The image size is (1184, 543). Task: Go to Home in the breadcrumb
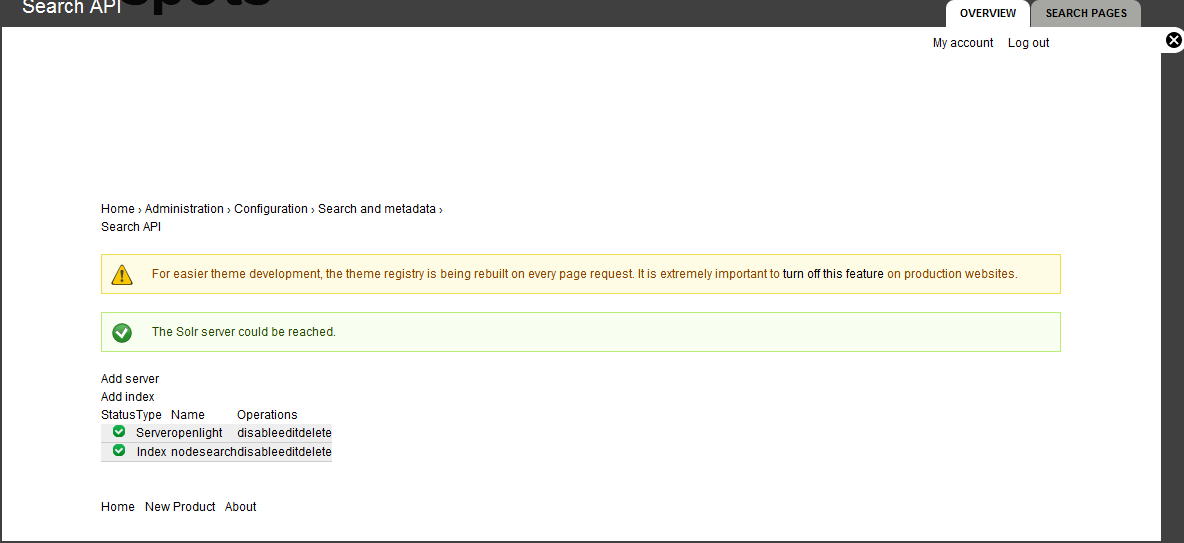coord(118,209)
